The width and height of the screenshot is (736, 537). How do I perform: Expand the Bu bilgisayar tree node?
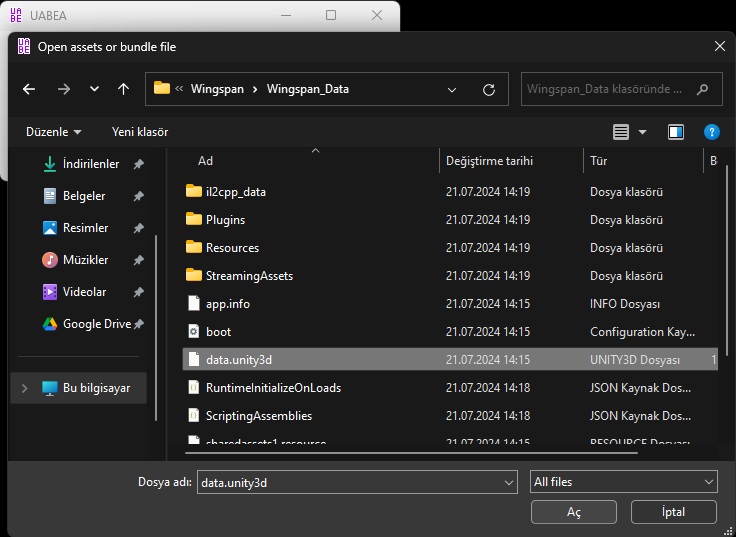pyautogui.click(x=24, y=388)
